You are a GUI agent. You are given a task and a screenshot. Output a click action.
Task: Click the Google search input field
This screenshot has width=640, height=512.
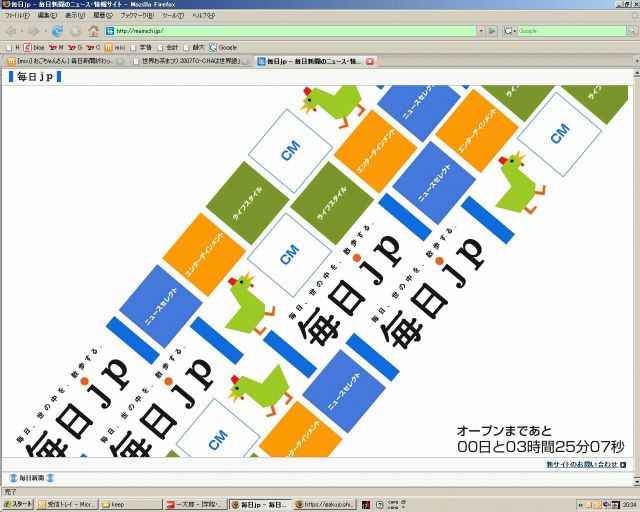(572, 31)
